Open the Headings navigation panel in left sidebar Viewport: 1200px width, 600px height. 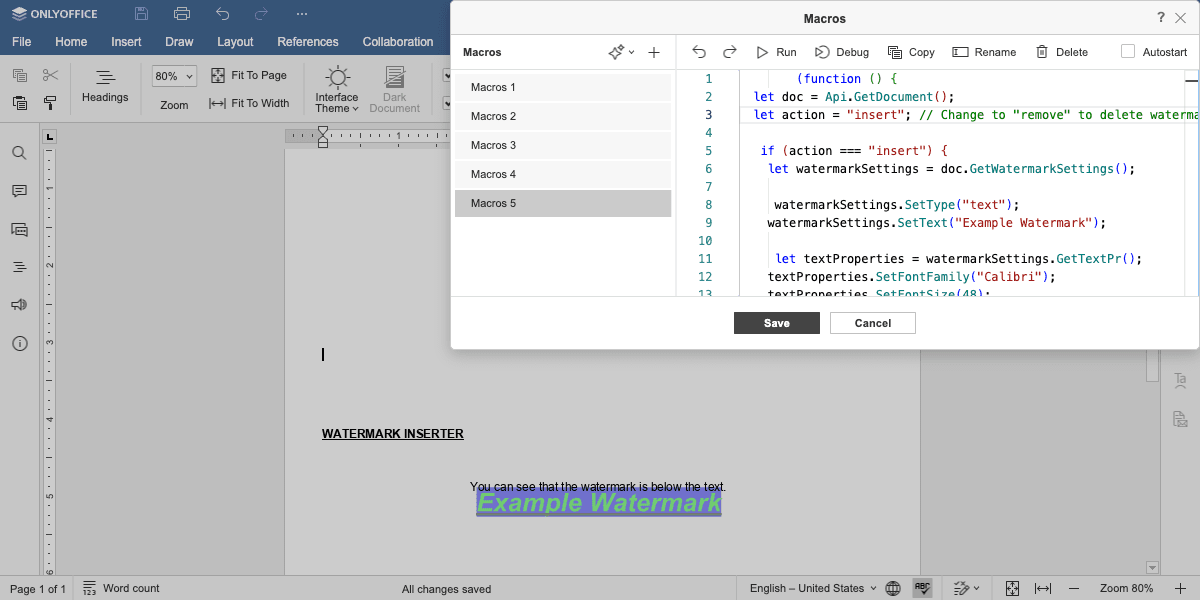[x=19, y=267]
